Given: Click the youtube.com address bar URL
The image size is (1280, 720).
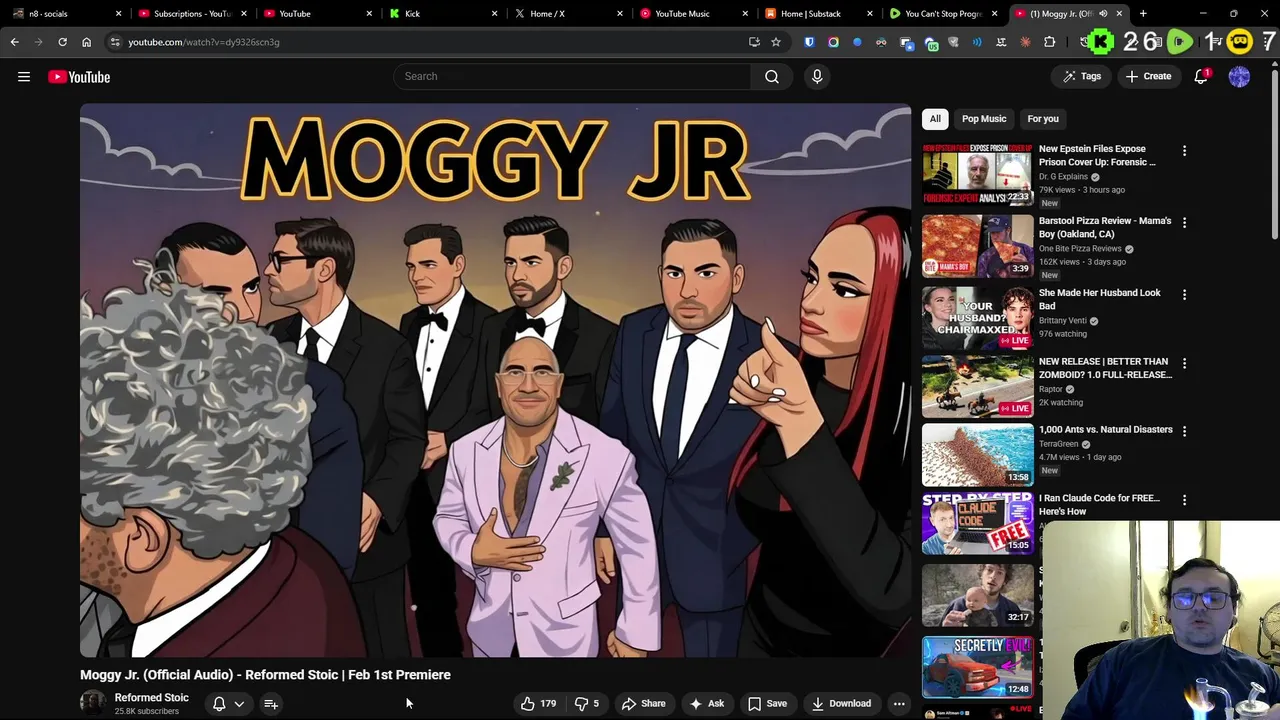Looking at the screenshot, I should point(204,42).
